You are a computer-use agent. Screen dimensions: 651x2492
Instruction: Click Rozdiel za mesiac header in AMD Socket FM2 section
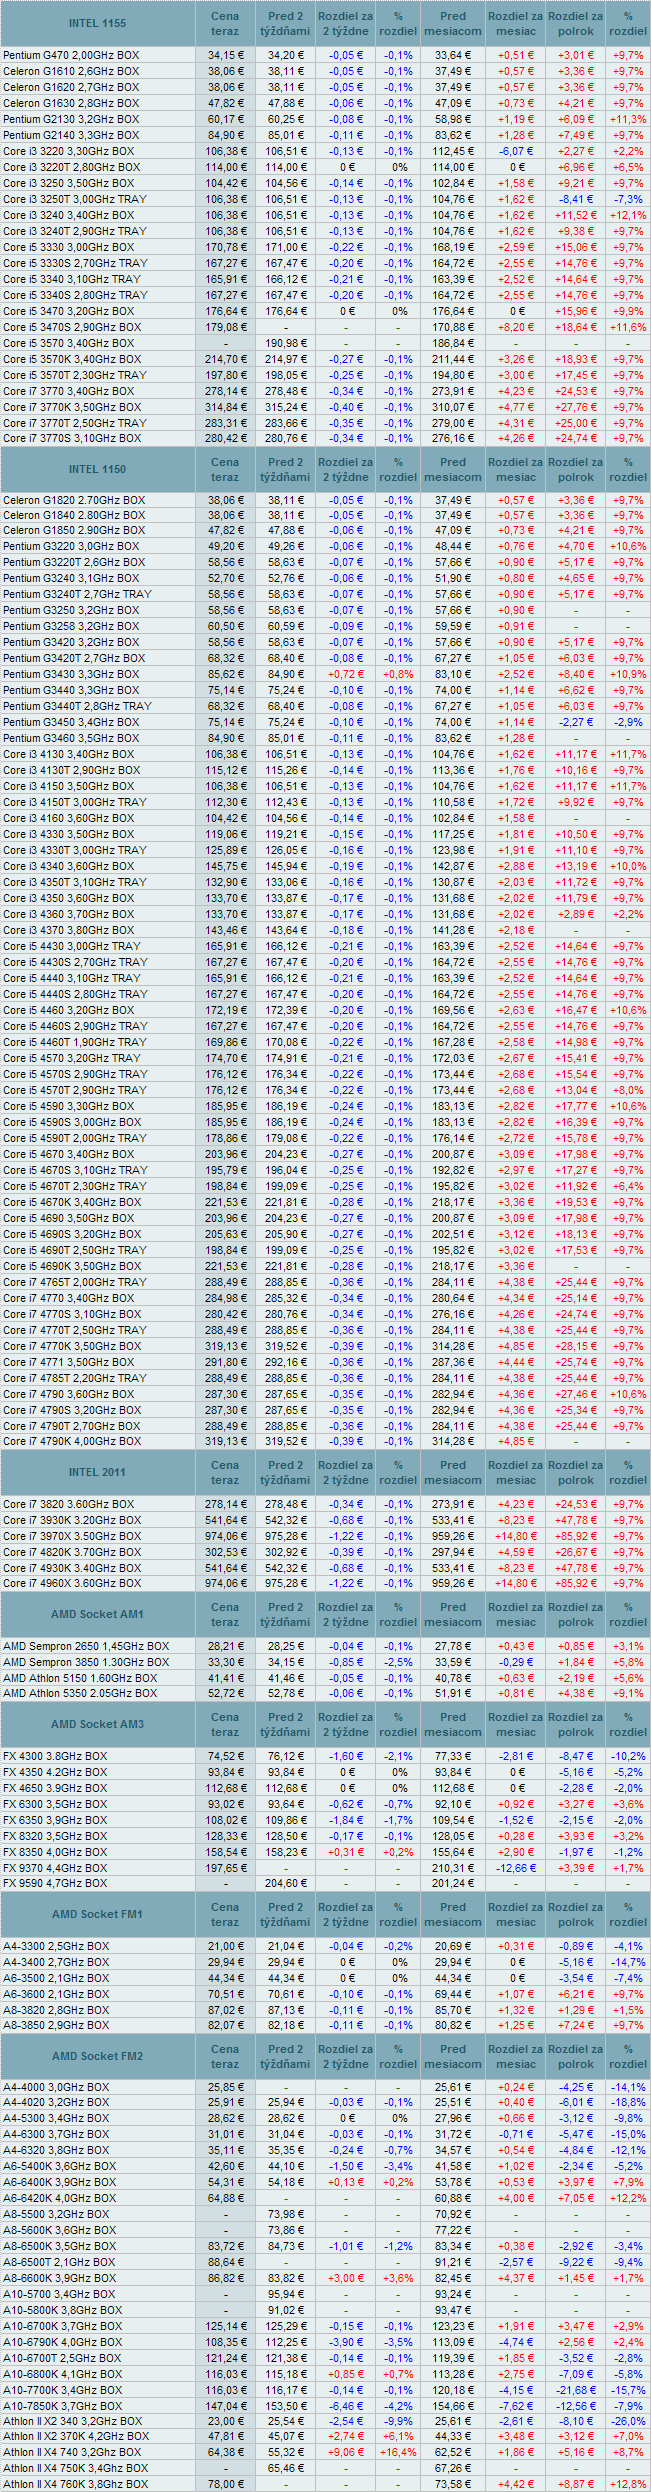(516, 2056)
